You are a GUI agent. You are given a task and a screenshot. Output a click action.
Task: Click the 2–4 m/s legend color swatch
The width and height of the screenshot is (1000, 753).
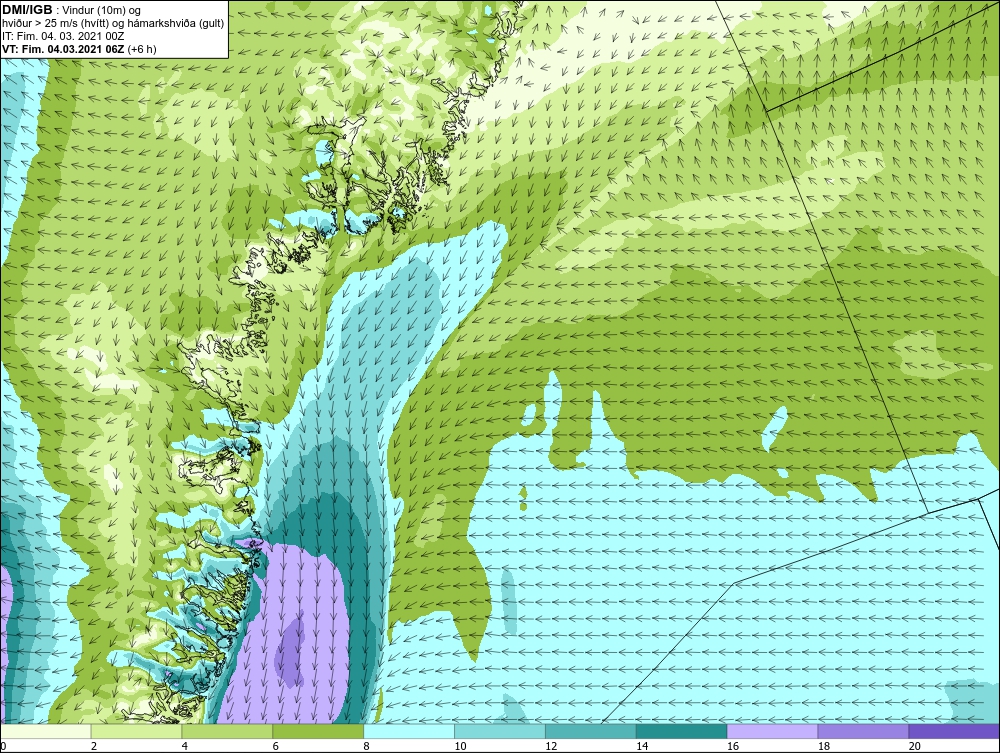(136, 732)
